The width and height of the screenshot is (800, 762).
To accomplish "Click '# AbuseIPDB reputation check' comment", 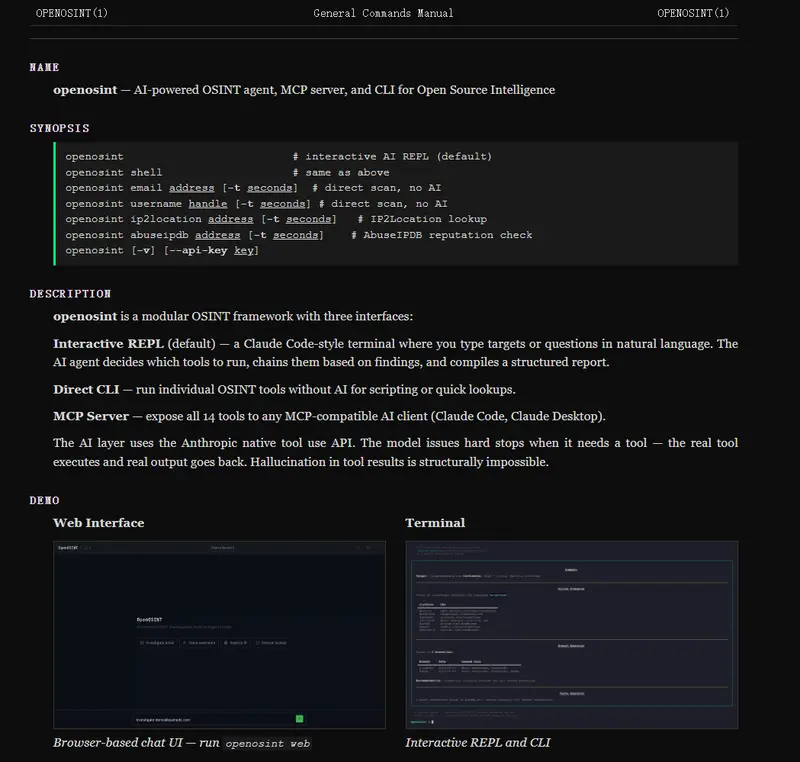I will coord(441,235).
